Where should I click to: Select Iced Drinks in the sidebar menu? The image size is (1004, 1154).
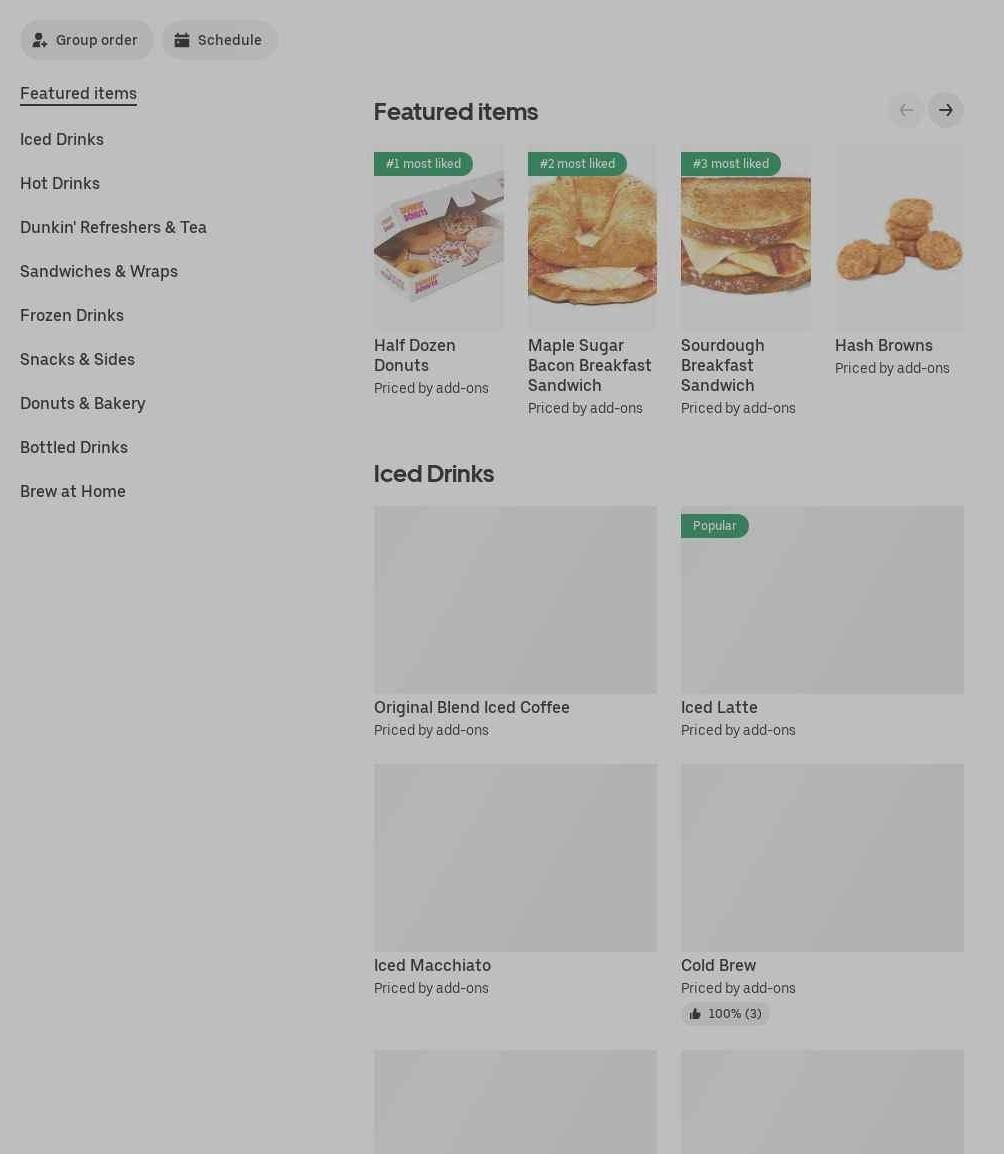62,139
